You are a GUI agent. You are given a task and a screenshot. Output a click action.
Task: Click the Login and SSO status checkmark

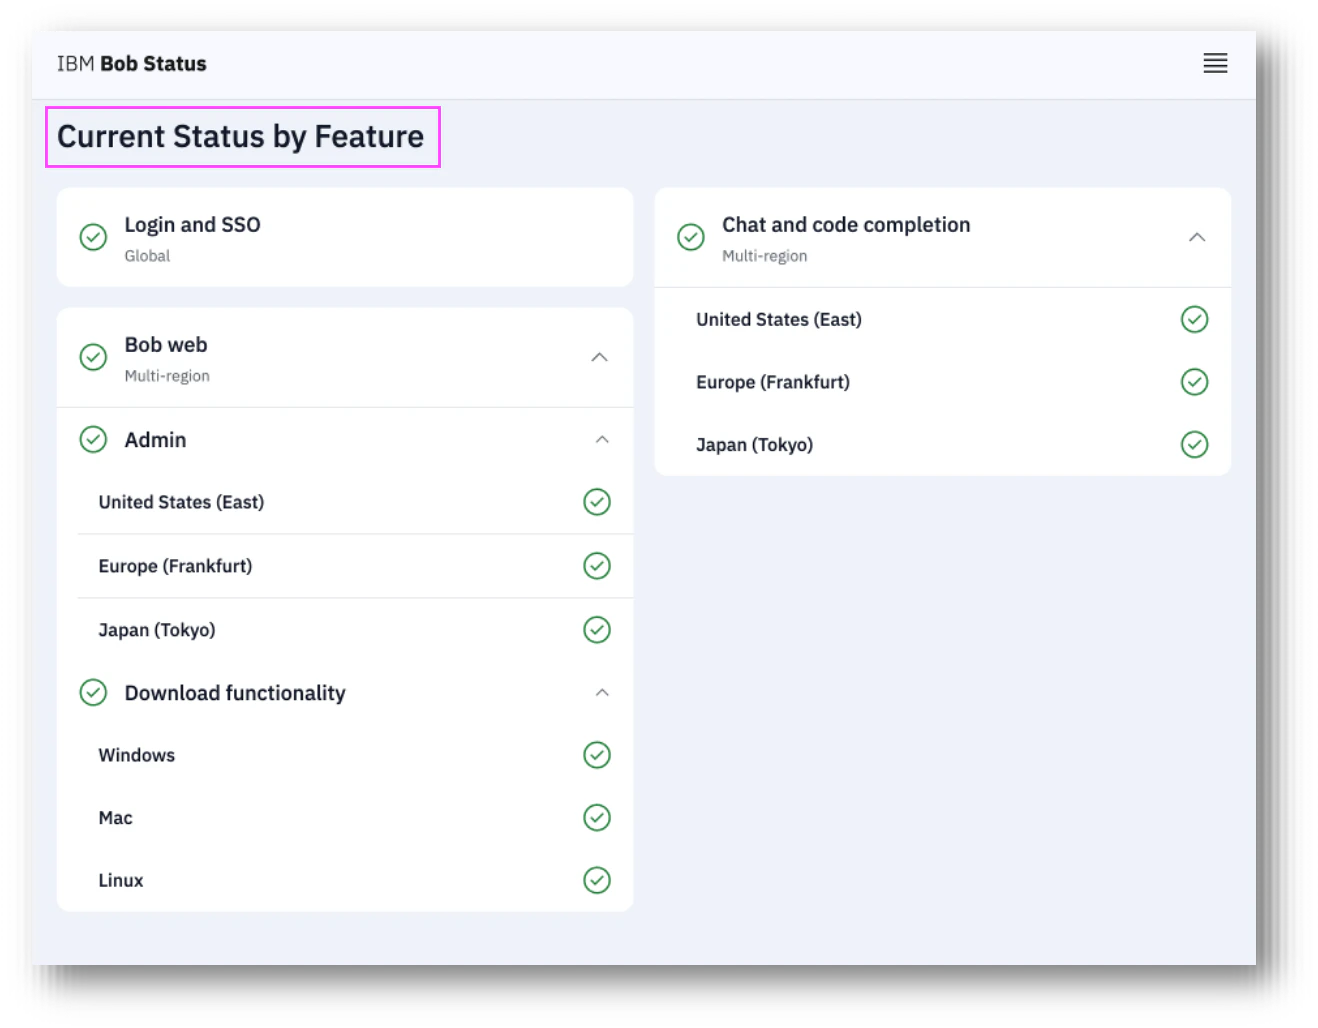pyautogui.click(x=93, y=237)
